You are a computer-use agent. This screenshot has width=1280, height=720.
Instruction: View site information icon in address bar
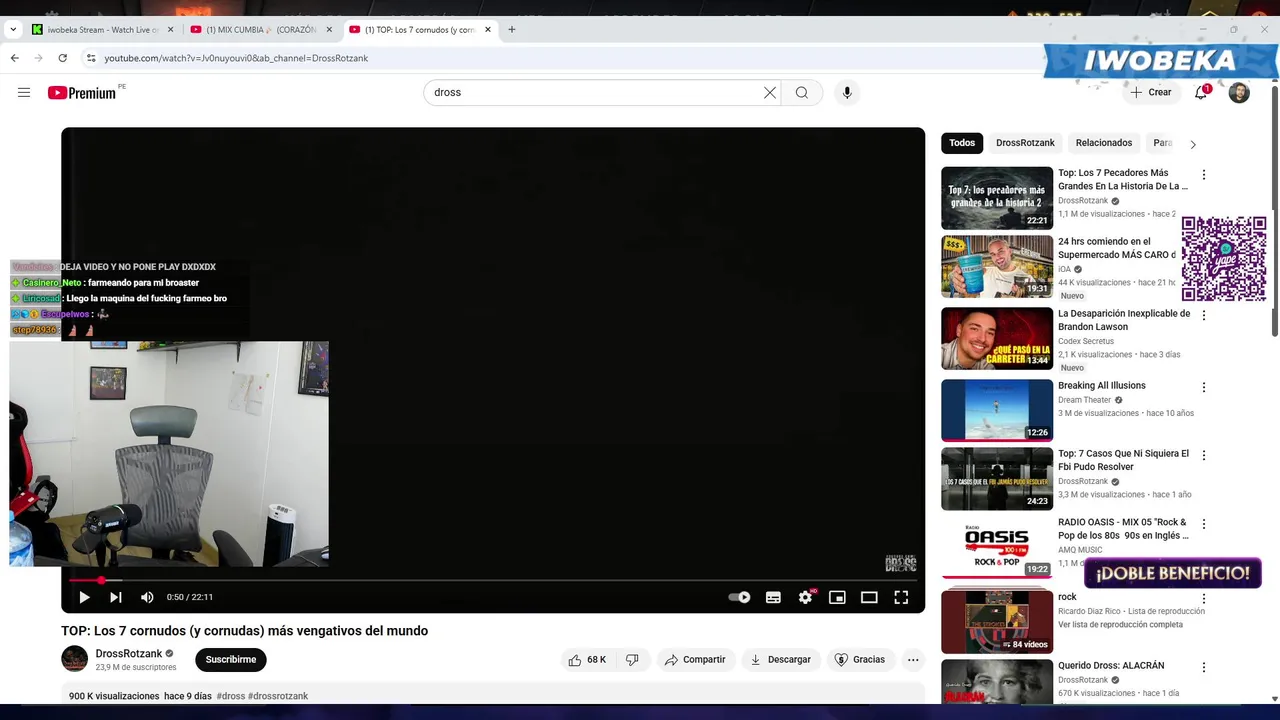90,58
